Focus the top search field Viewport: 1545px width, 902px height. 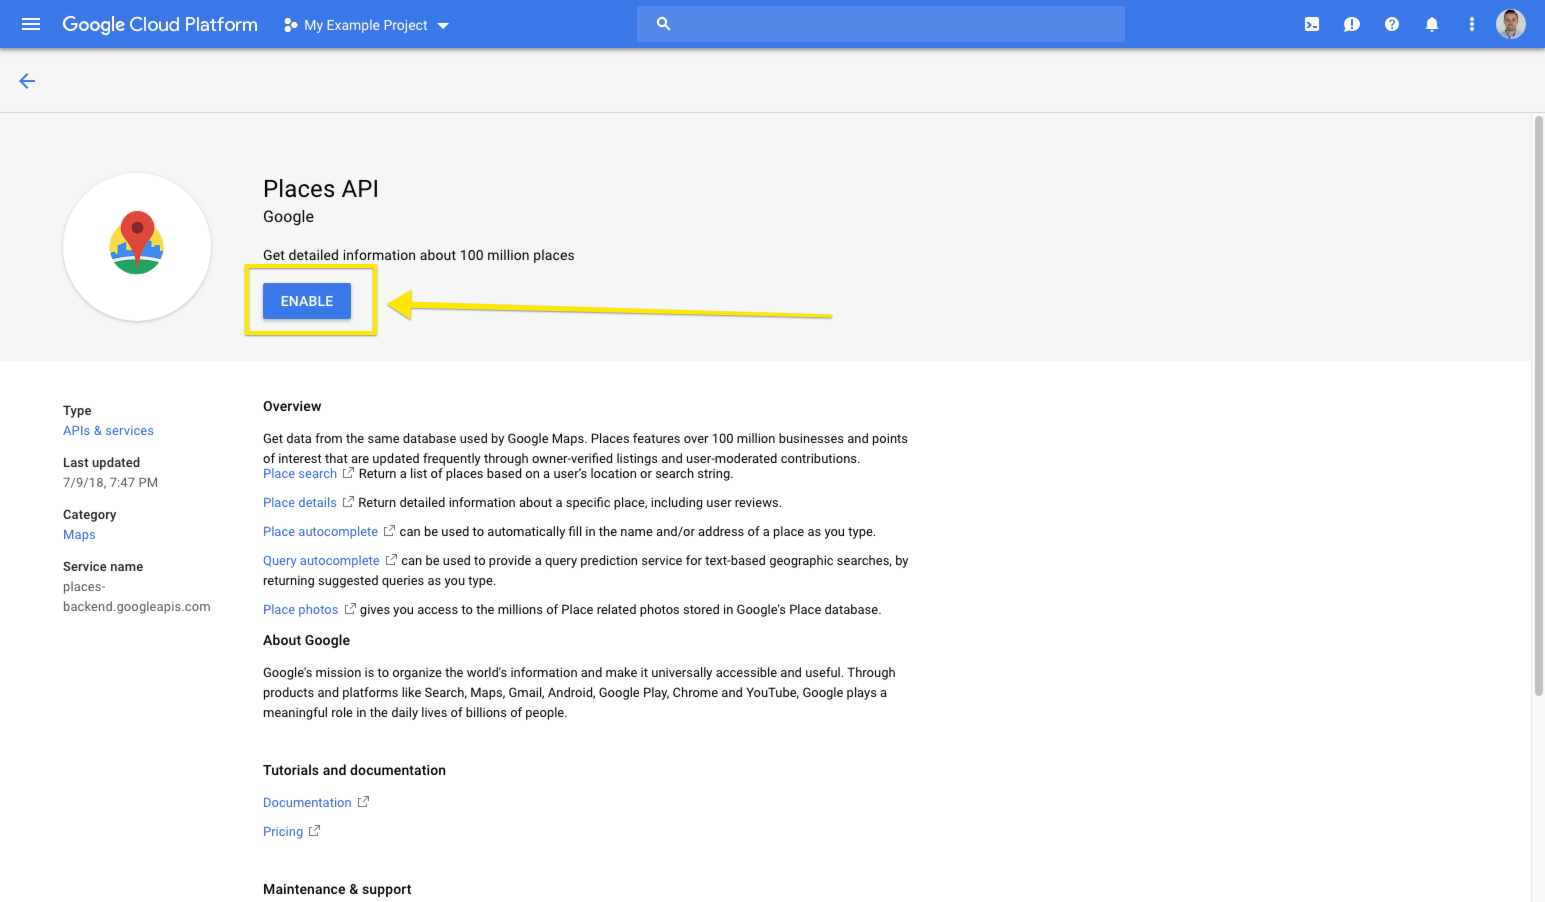(x=881, y=24)
